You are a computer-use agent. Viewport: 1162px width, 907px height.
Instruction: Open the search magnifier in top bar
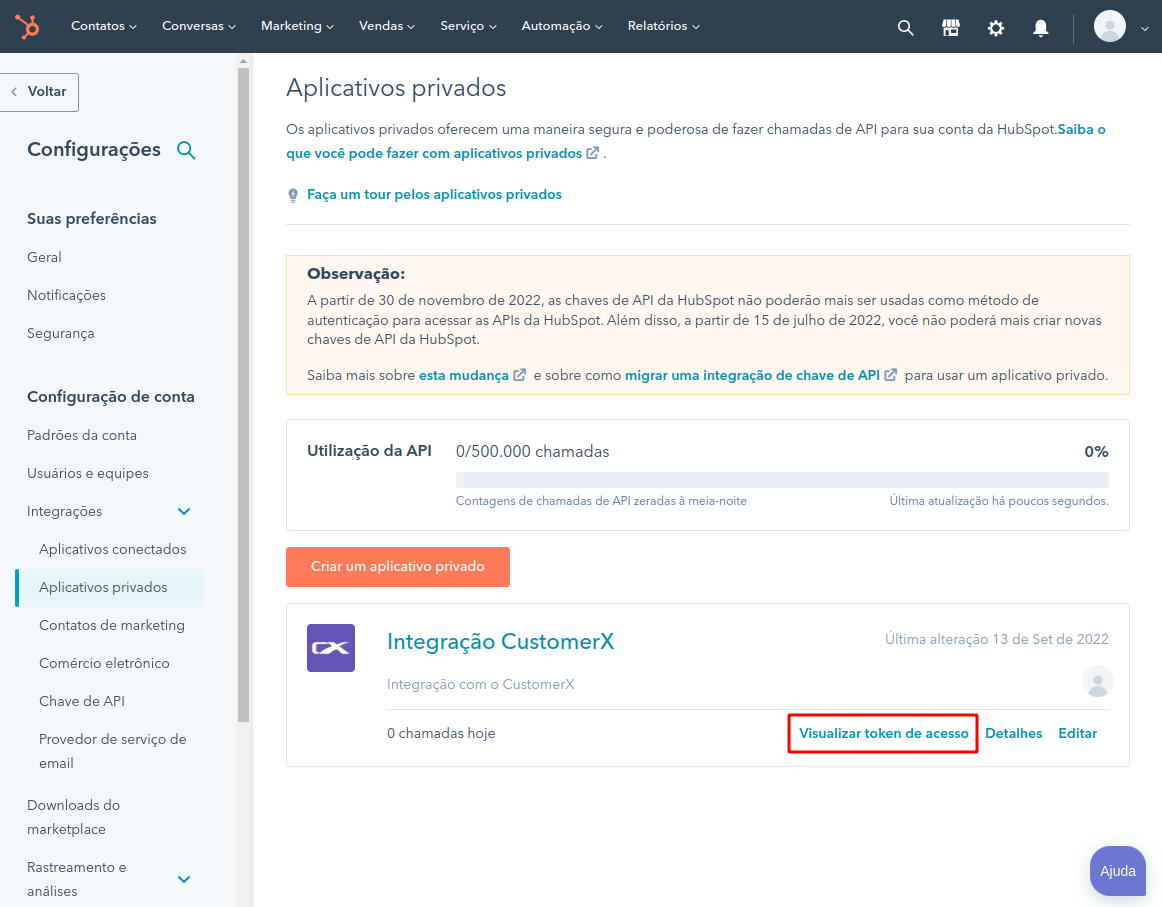[905, 28]
